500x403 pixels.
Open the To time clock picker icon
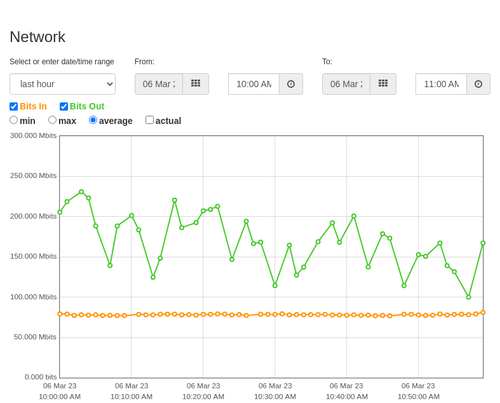tap(478, 84)
